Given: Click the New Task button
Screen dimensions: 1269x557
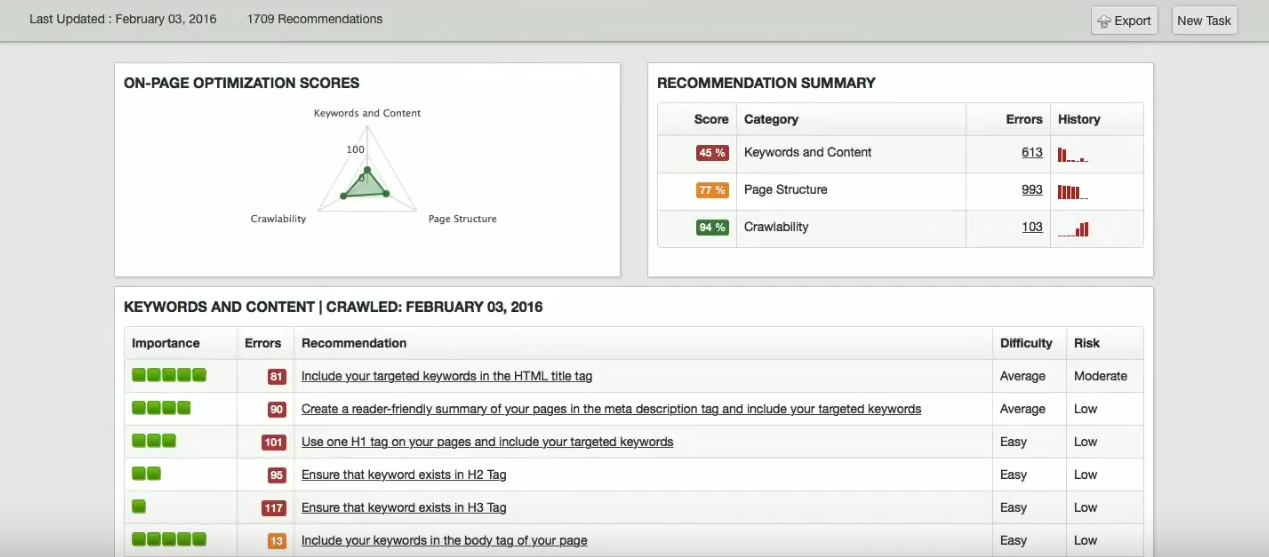Looking at the screenshot, I should point(1204,21).
